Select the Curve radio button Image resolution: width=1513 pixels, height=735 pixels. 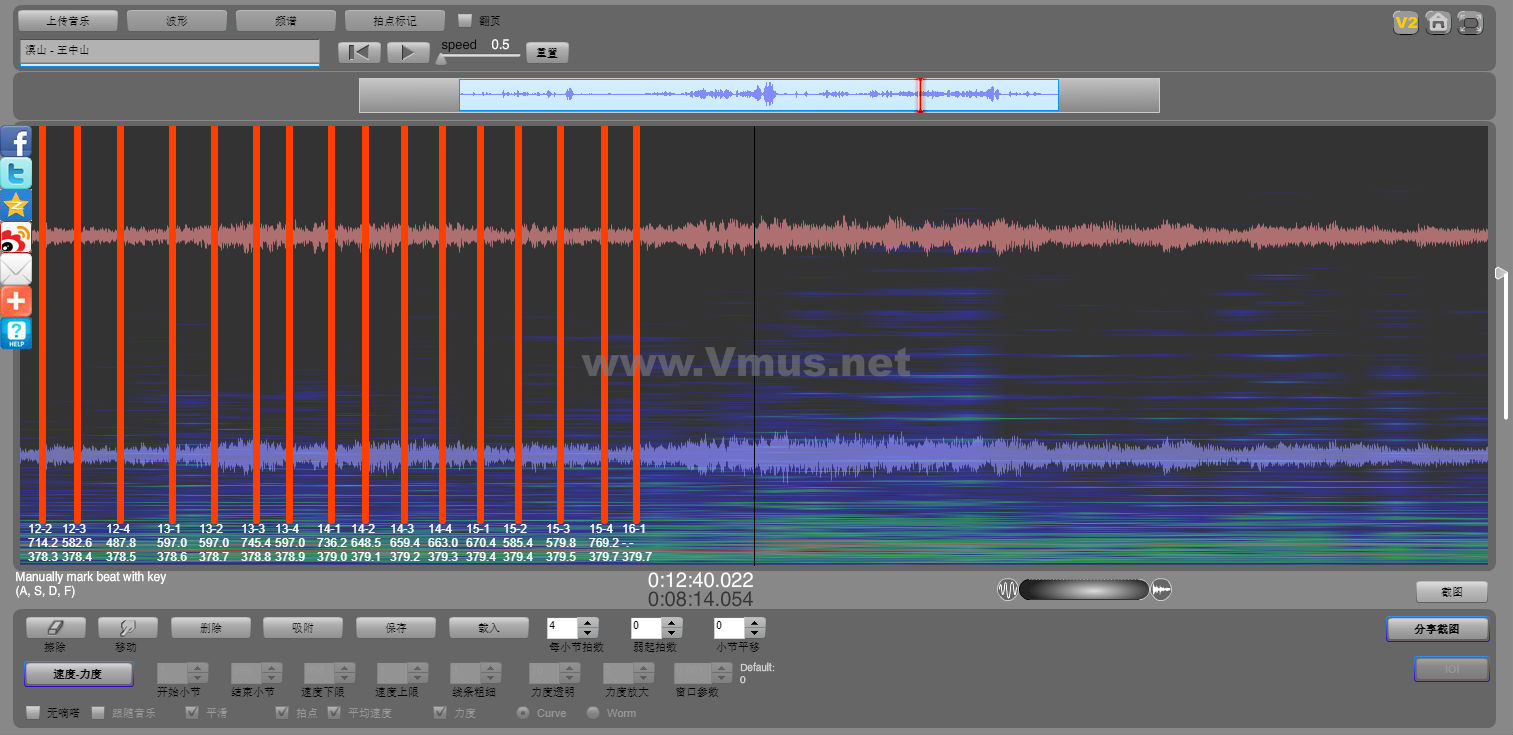(x=523, y=713)
